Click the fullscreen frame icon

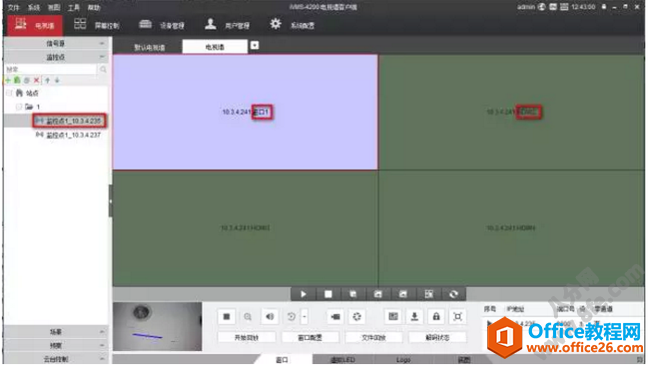coord(458,317)
